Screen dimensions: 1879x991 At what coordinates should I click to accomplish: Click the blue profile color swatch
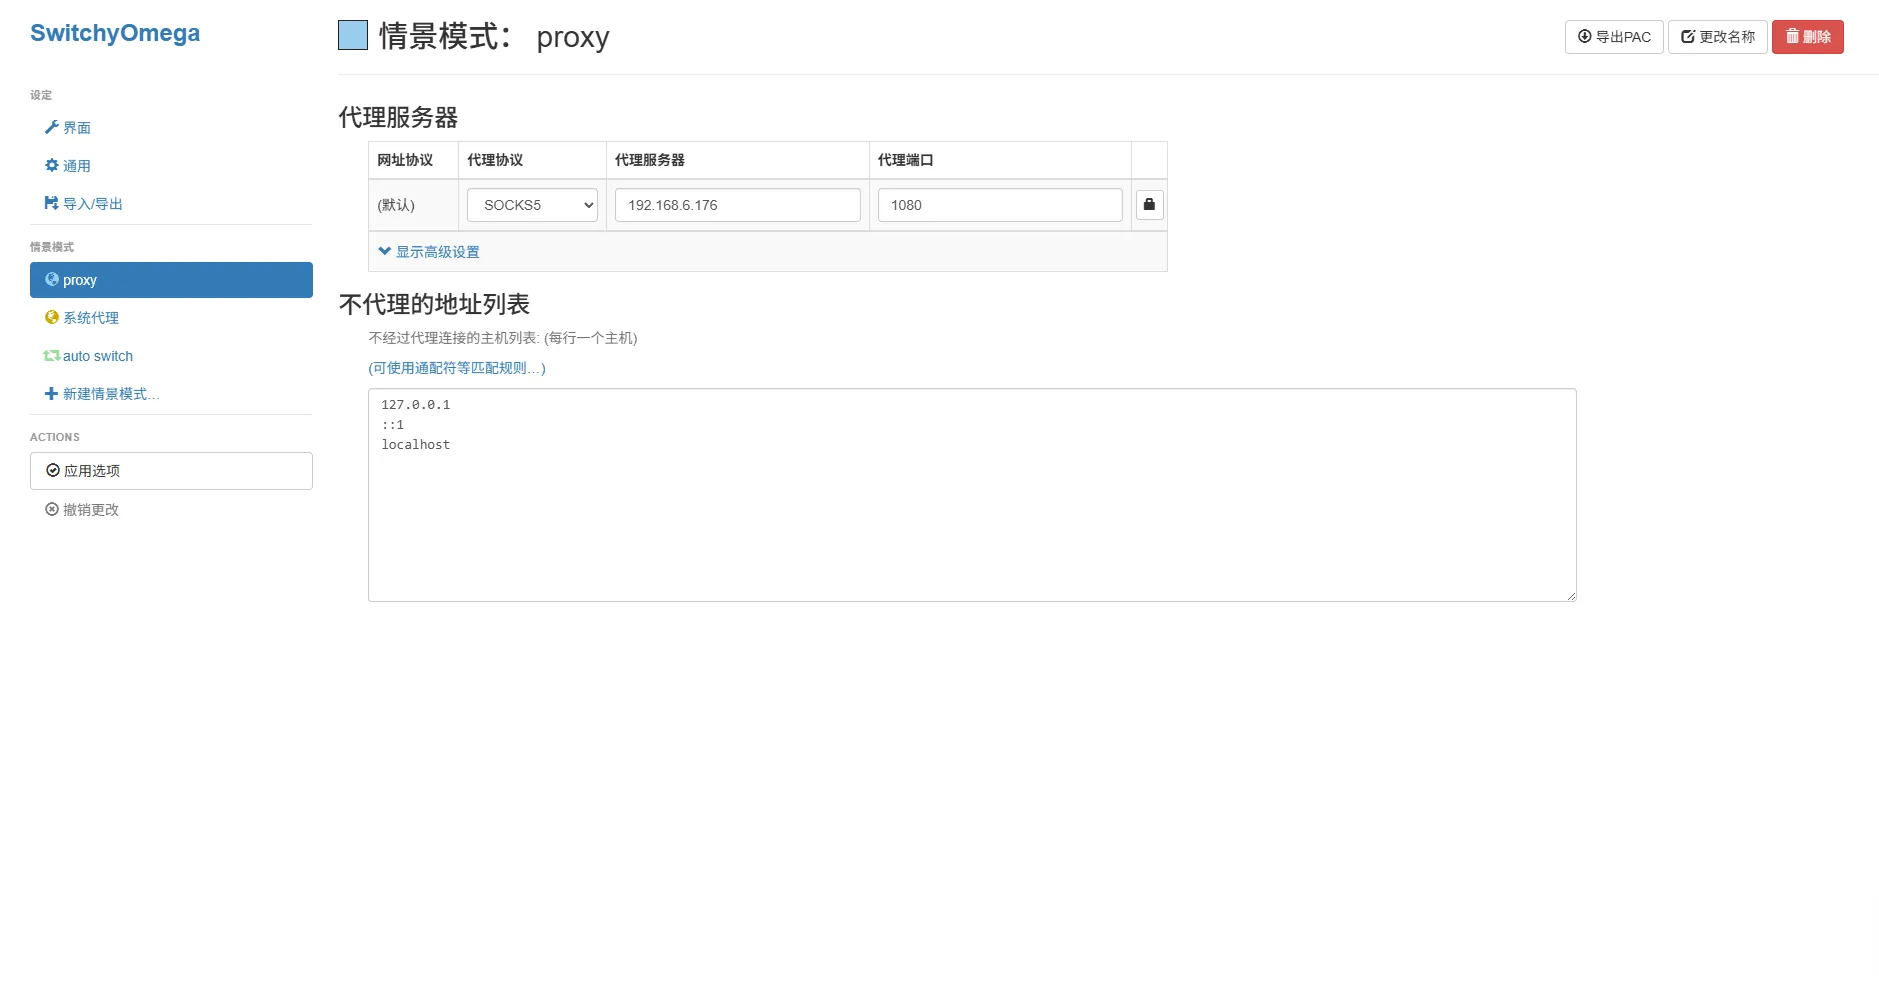(353, 36)
